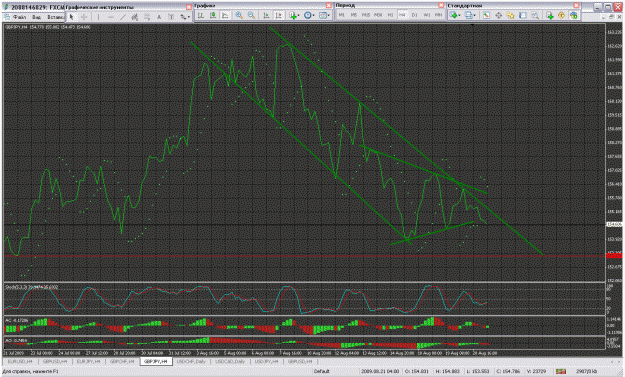The width and height of the screenshot is (625, 377).
Task: Switch timeframe to M5
Action: [x=354, y=15]
